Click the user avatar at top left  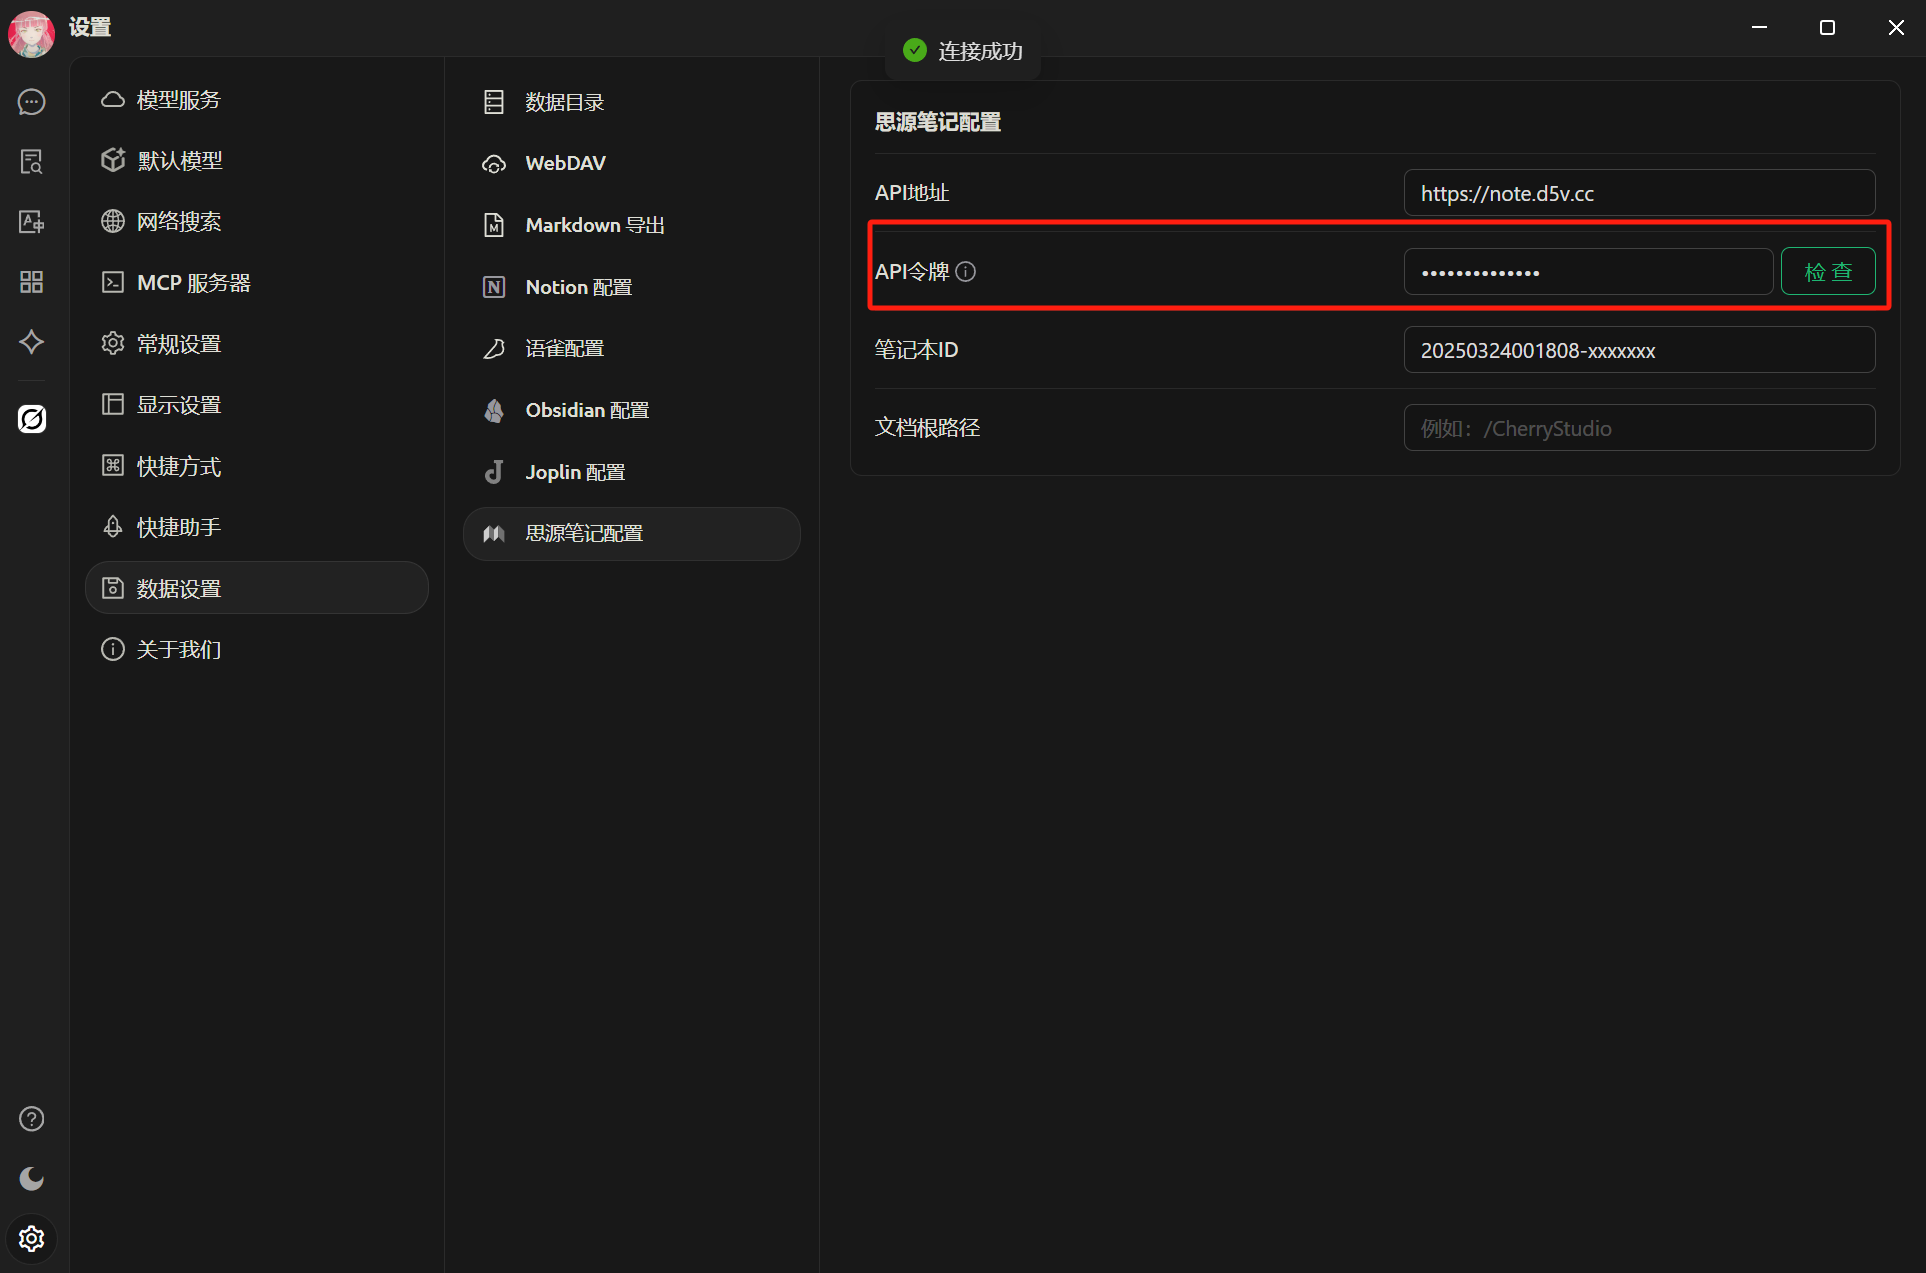tap(31, 32)
